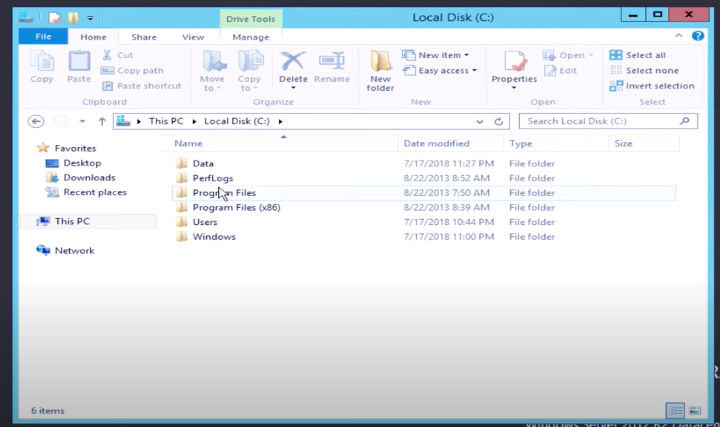The image size is (720, 427).
Task: Click the Copy icon in Clipboard group
Action: pos(42,61)
